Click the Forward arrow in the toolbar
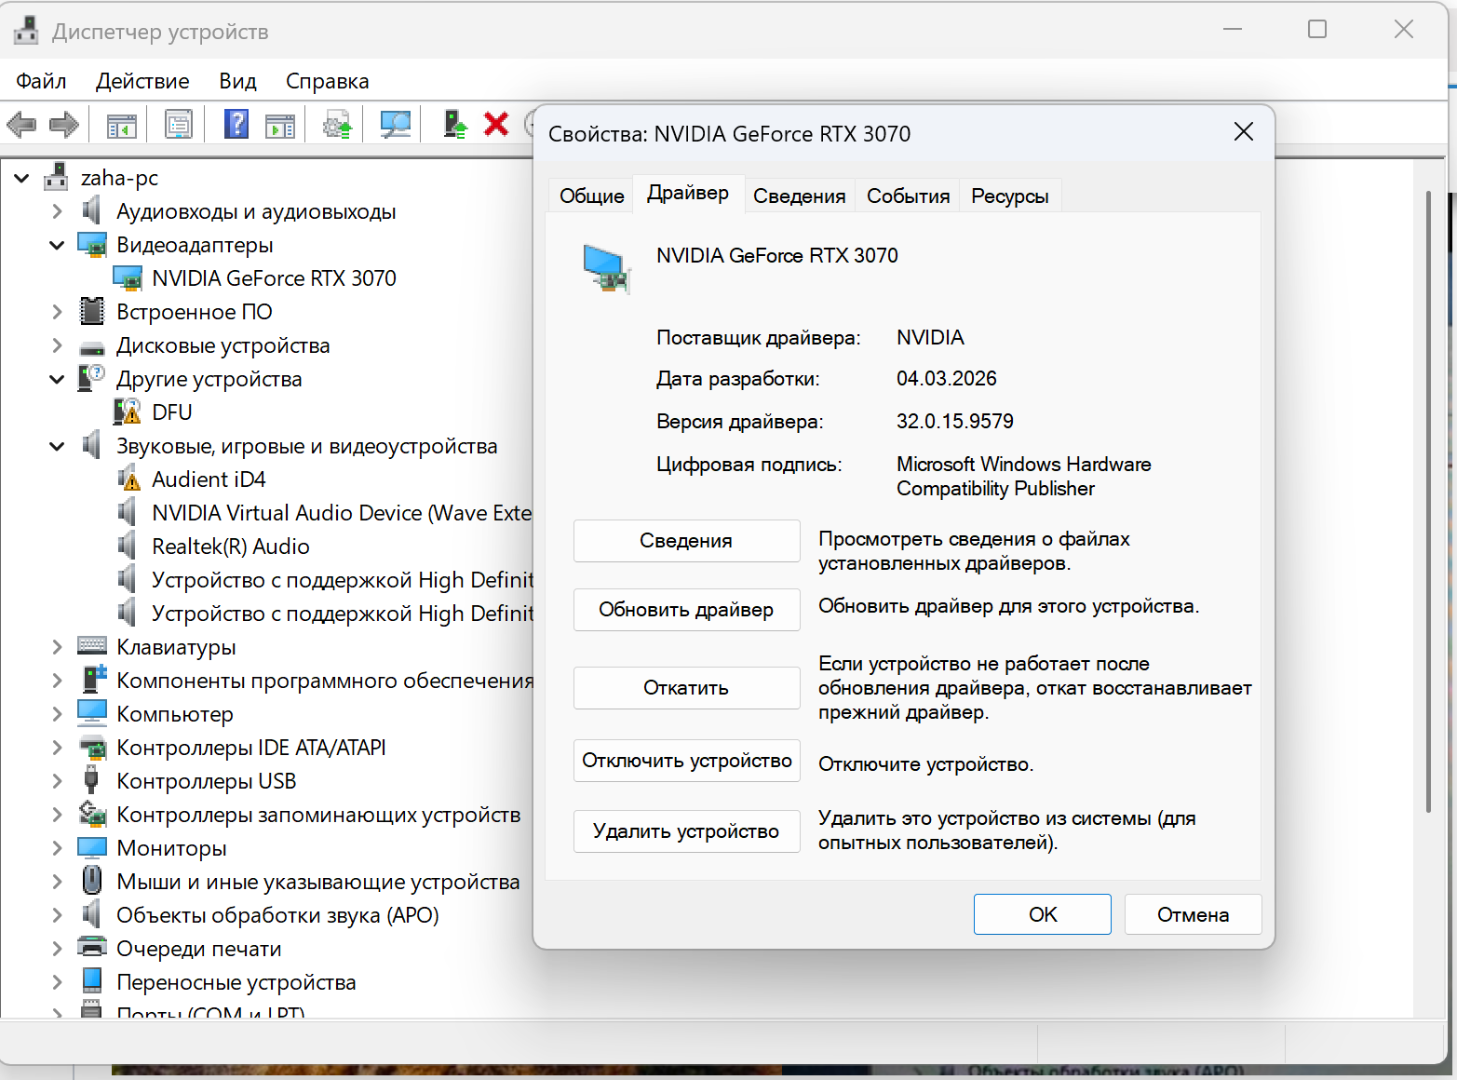The height and width of the screenshot is (1080, 1457). tap(64, 125)
